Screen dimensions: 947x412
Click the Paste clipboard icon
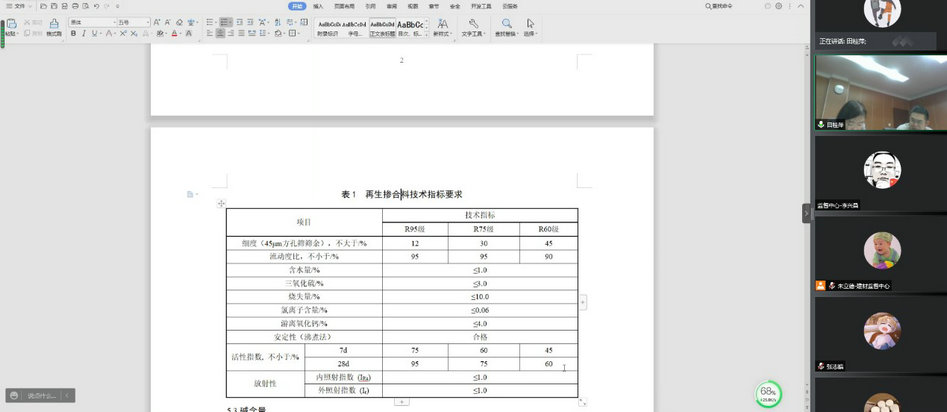pyautogui.click(x=9, y=22)
